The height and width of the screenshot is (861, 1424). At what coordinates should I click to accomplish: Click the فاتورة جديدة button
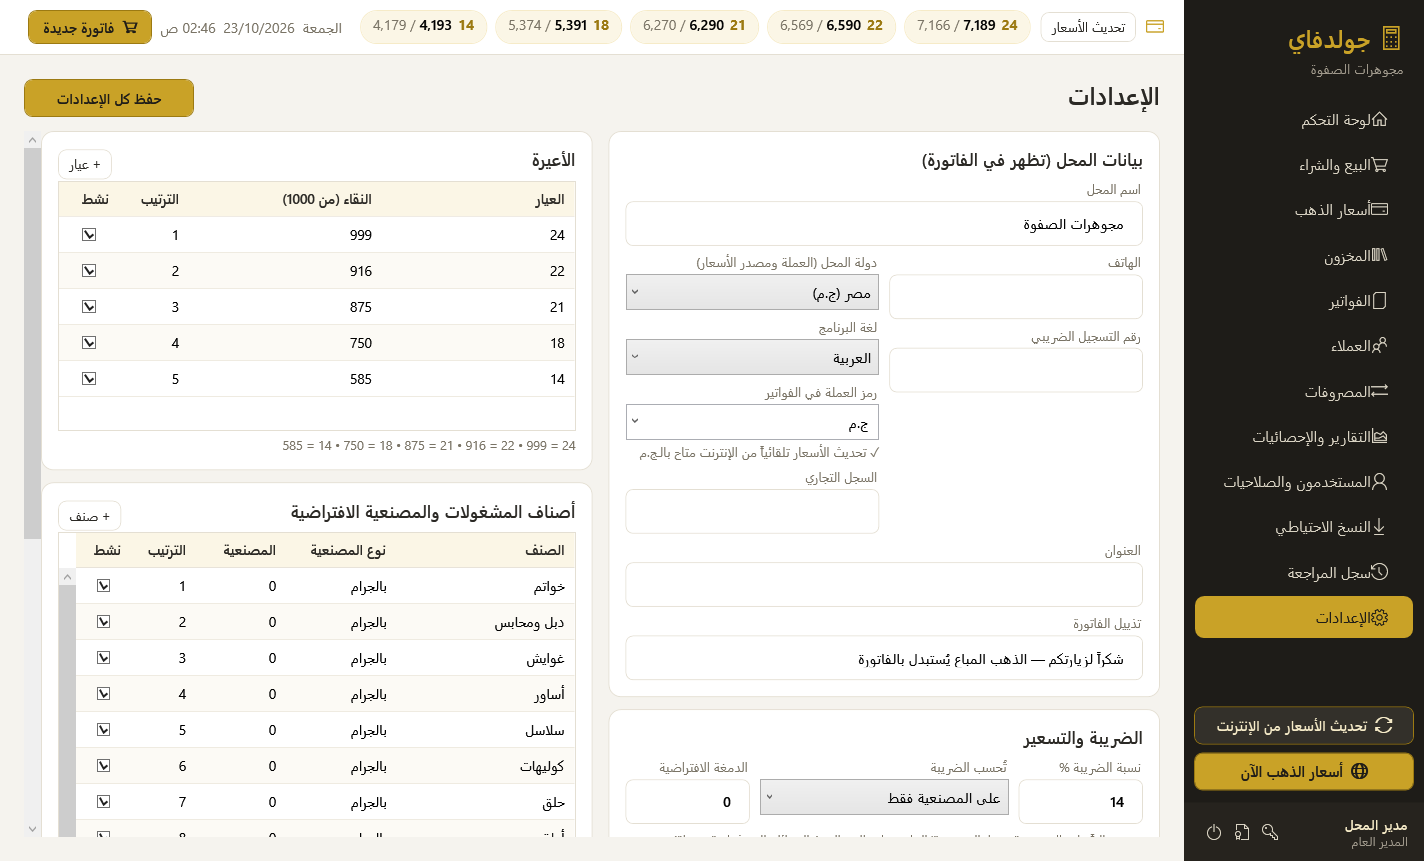point(90,27)
